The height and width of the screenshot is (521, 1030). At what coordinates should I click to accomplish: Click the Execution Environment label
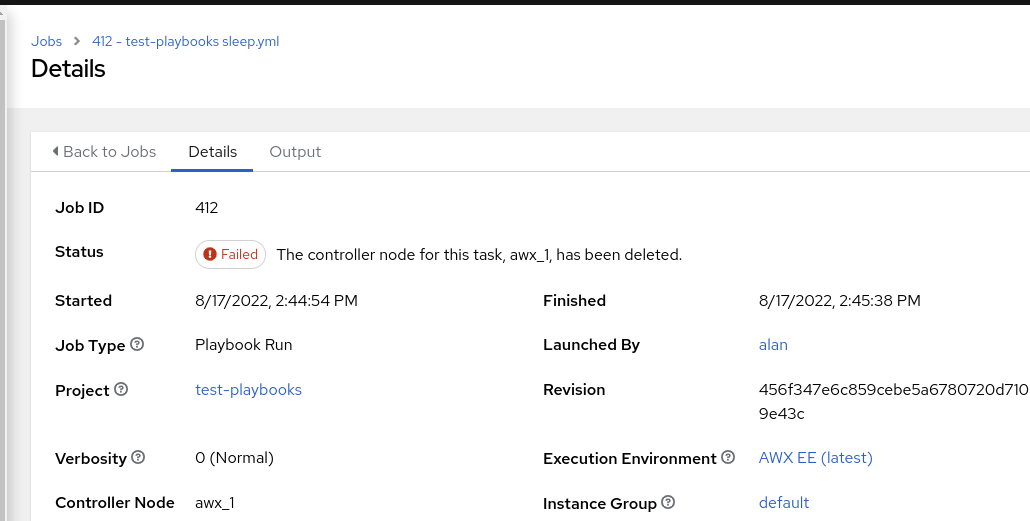[630, 459]
